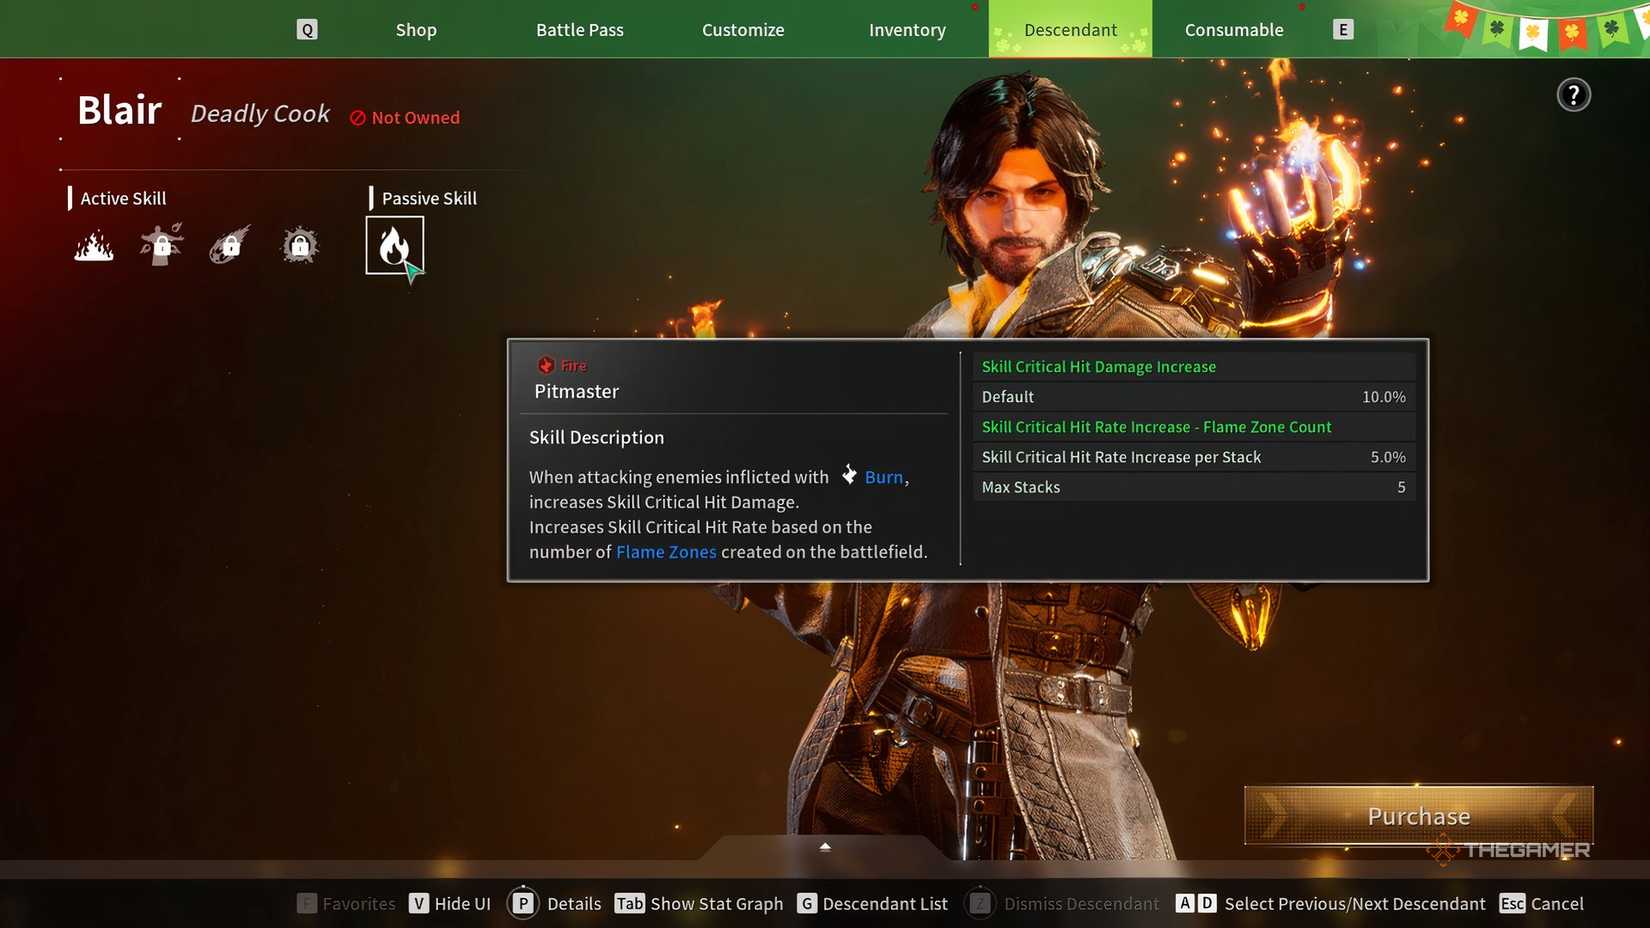This screenshot has width=1650, height=928.
Task: Switch to the Battle Pass tab
Action: (x=579, y=30)
